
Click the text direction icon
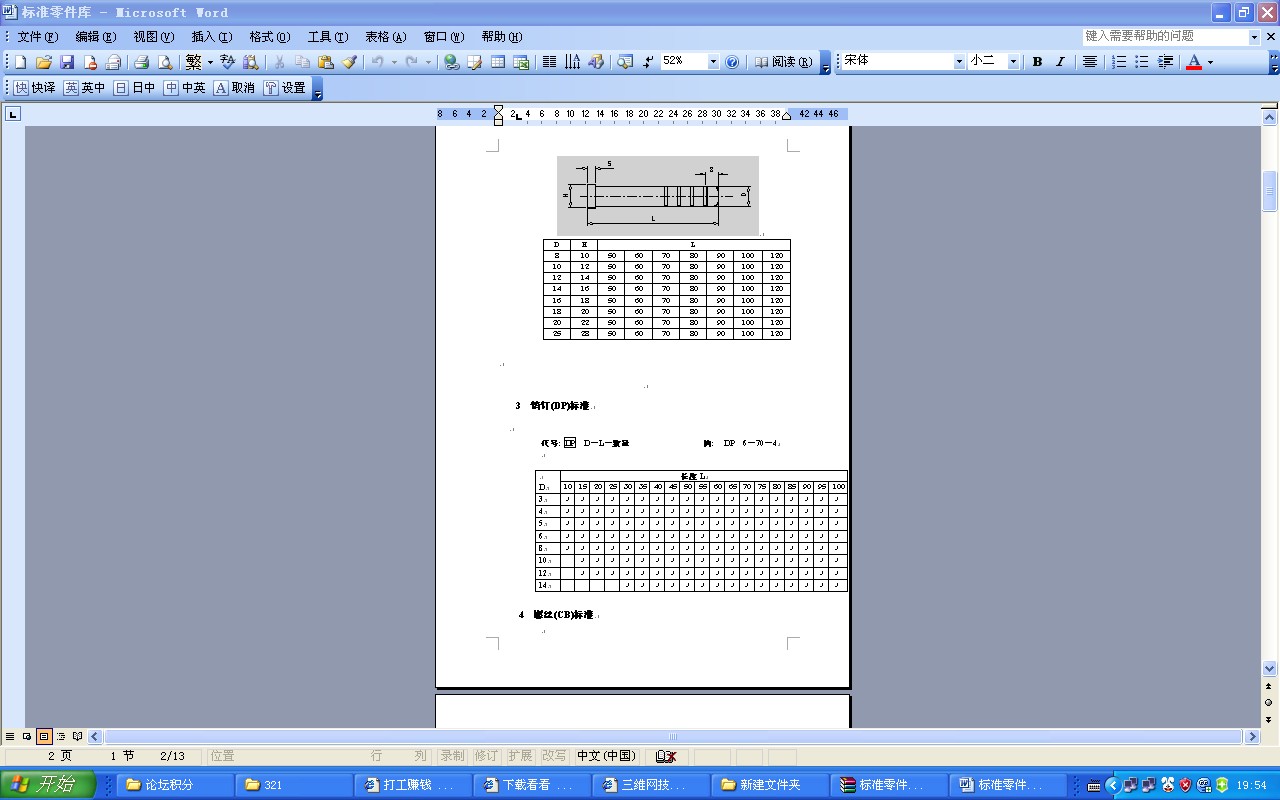coord(572,62)
